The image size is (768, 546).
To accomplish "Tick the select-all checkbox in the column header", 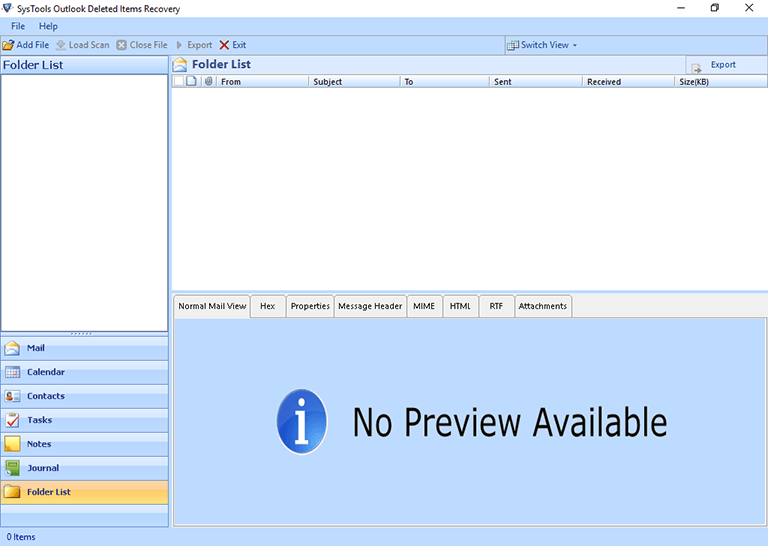I will pyautogui.click(x=179, y=81).
